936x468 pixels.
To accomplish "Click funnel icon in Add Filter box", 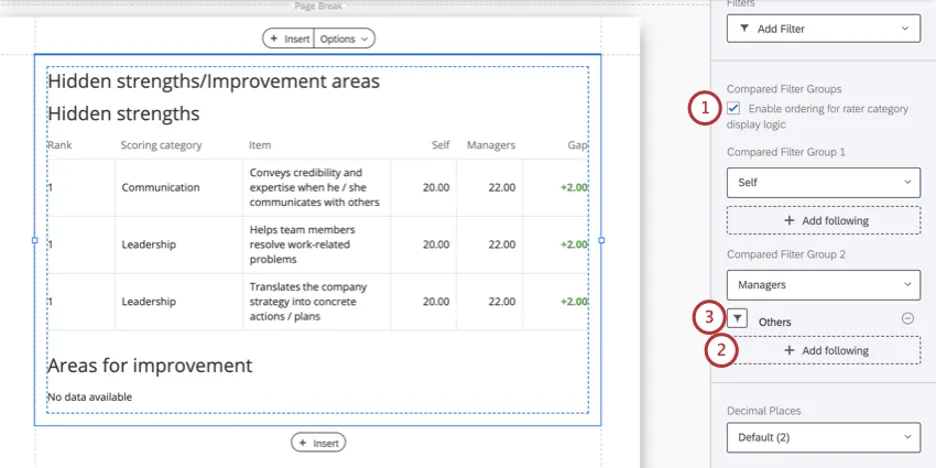I will click(x=744, y=29).
